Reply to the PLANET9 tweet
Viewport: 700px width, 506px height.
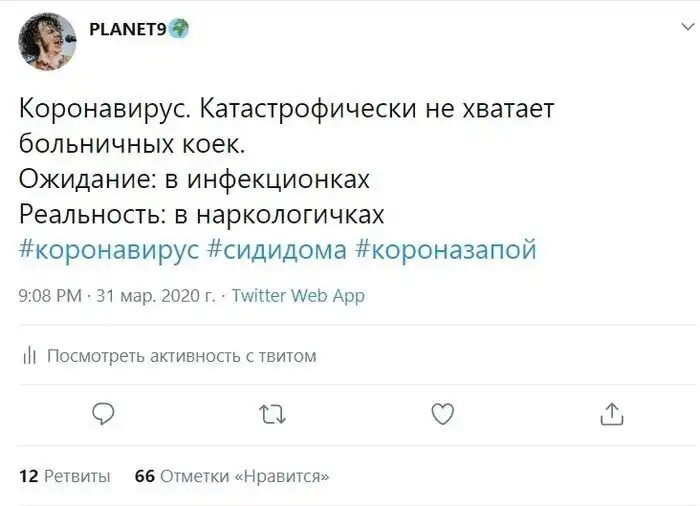point(103,413)
